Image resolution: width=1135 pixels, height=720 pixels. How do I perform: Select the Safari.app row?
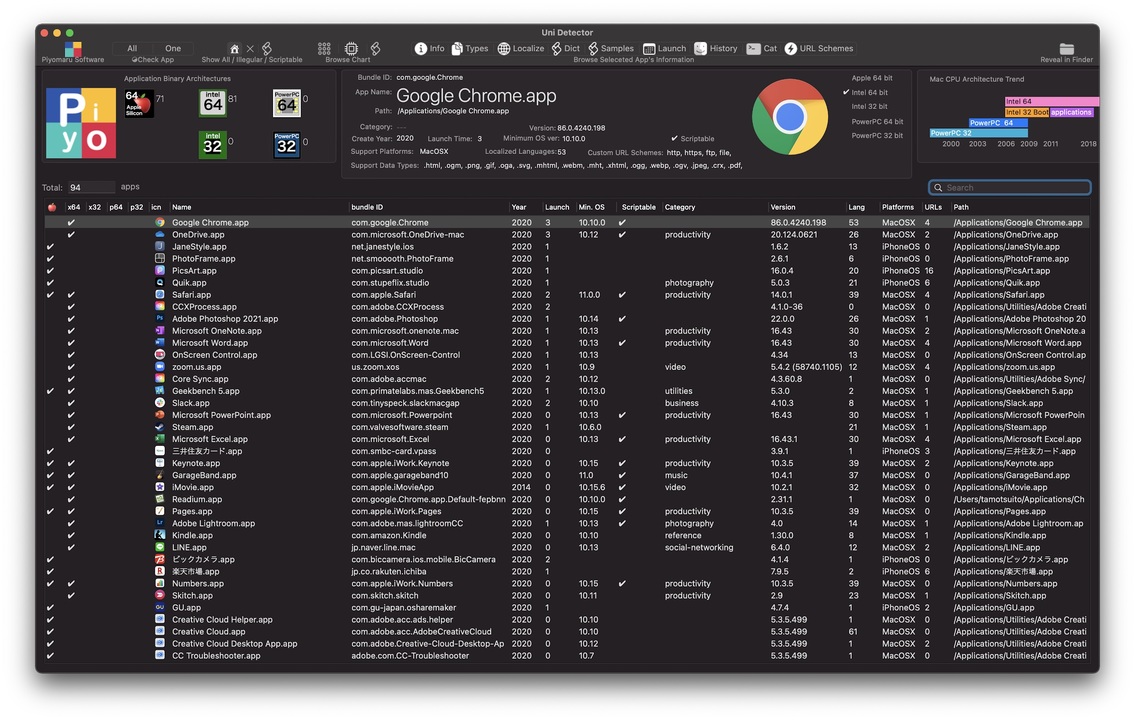point(191,295)
